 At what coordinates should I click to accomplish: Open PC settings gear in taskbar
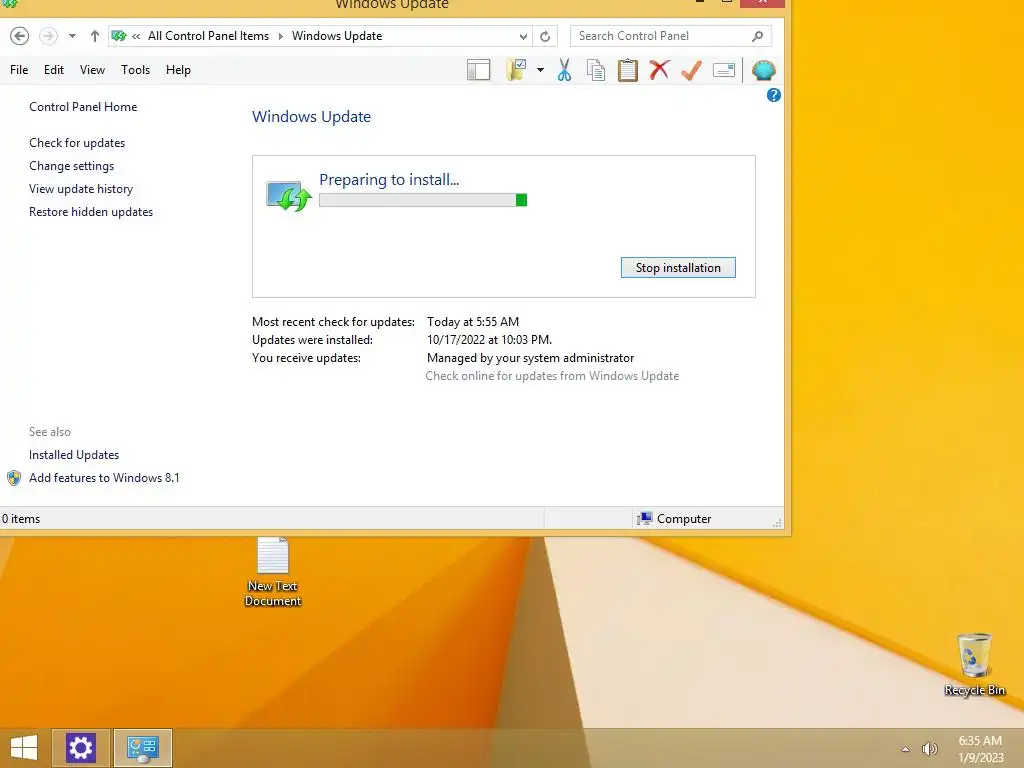(80, 748)
